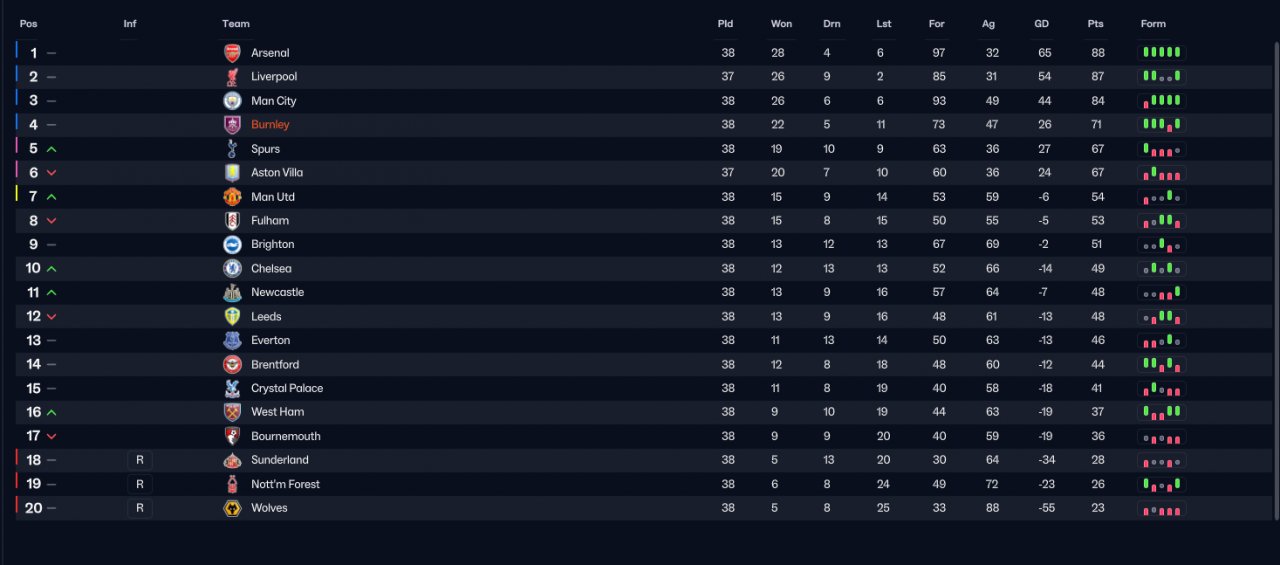
Task: Click the table's vertical scrollbar
Action: pyautogui.click(x=1275, y=280)
